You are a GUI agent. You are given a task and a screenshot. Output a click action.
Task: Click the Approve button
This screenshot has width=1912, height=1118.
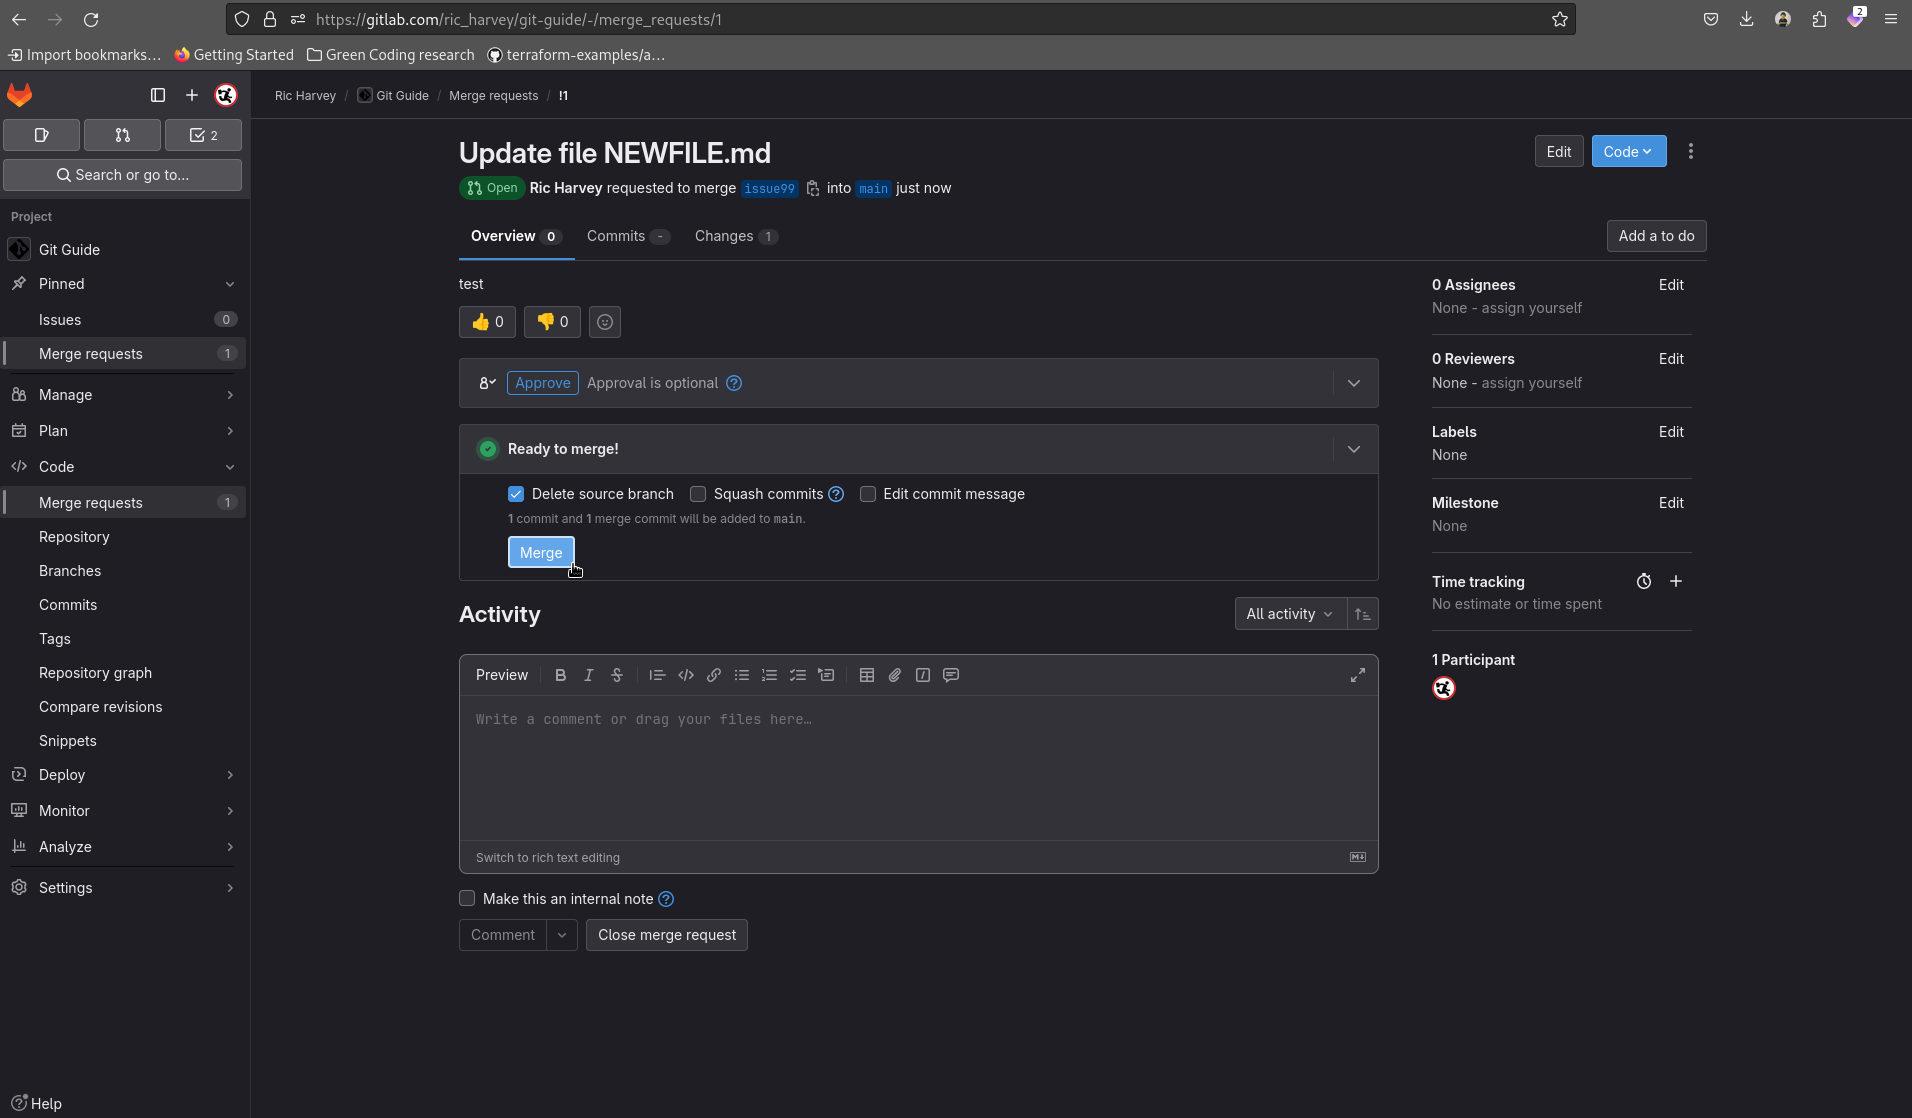[543, 383]
